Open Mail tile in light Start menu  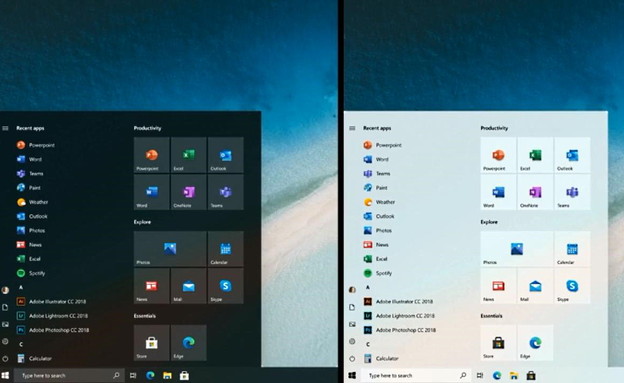click(x=535, y=286)
